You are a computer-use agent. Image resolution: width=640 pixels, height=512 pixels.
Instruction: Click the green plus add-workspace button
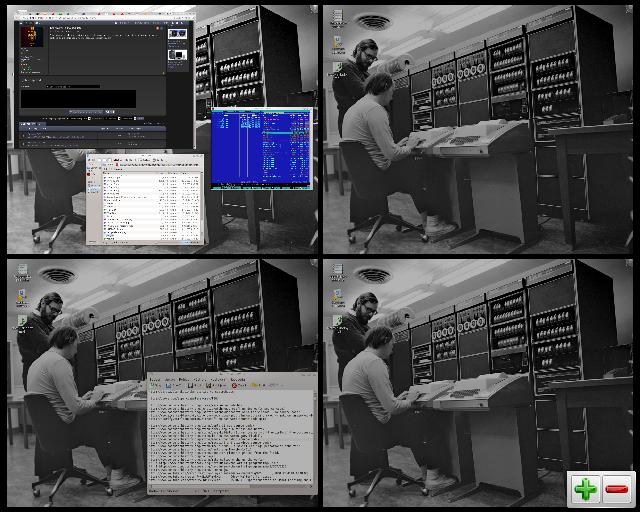pos(586,490)
